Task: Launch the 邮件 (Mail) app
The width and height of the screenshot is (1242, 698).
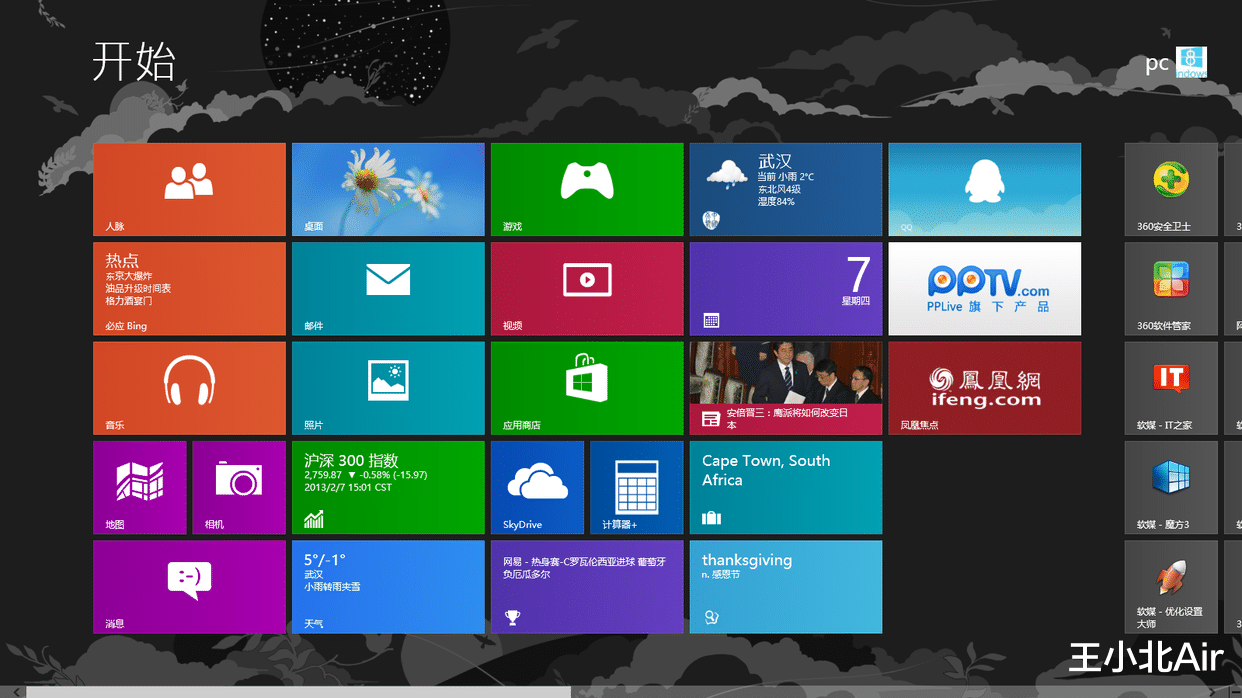Action: click(388, 288)
